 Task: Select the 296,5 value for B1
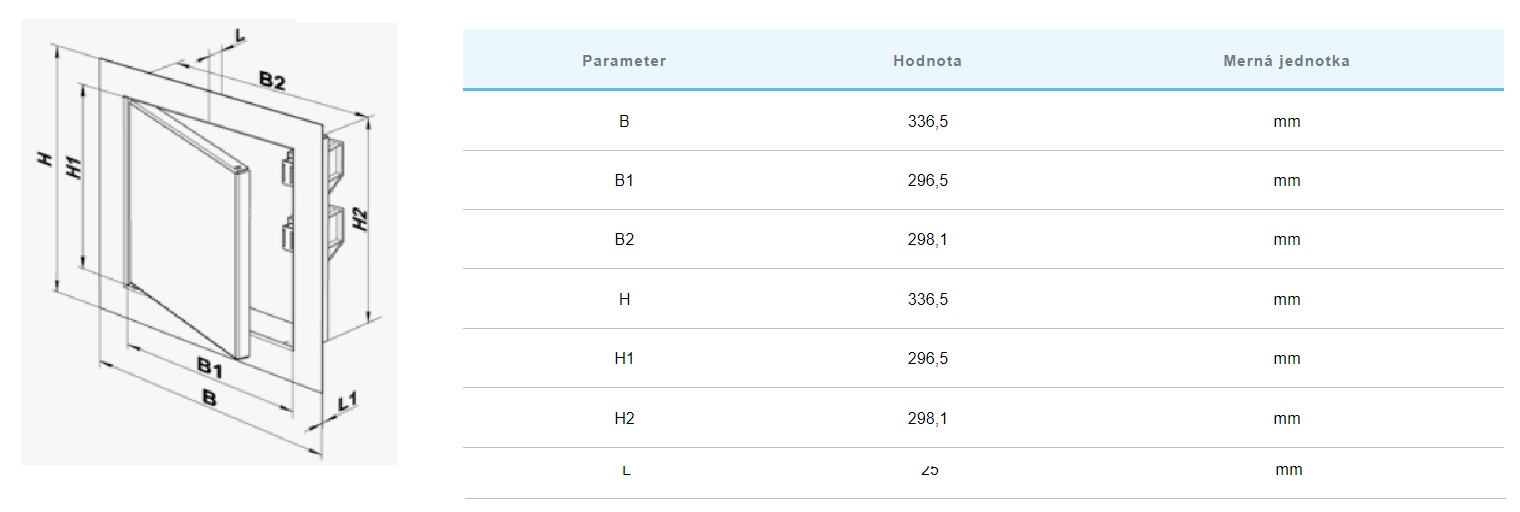927,181
